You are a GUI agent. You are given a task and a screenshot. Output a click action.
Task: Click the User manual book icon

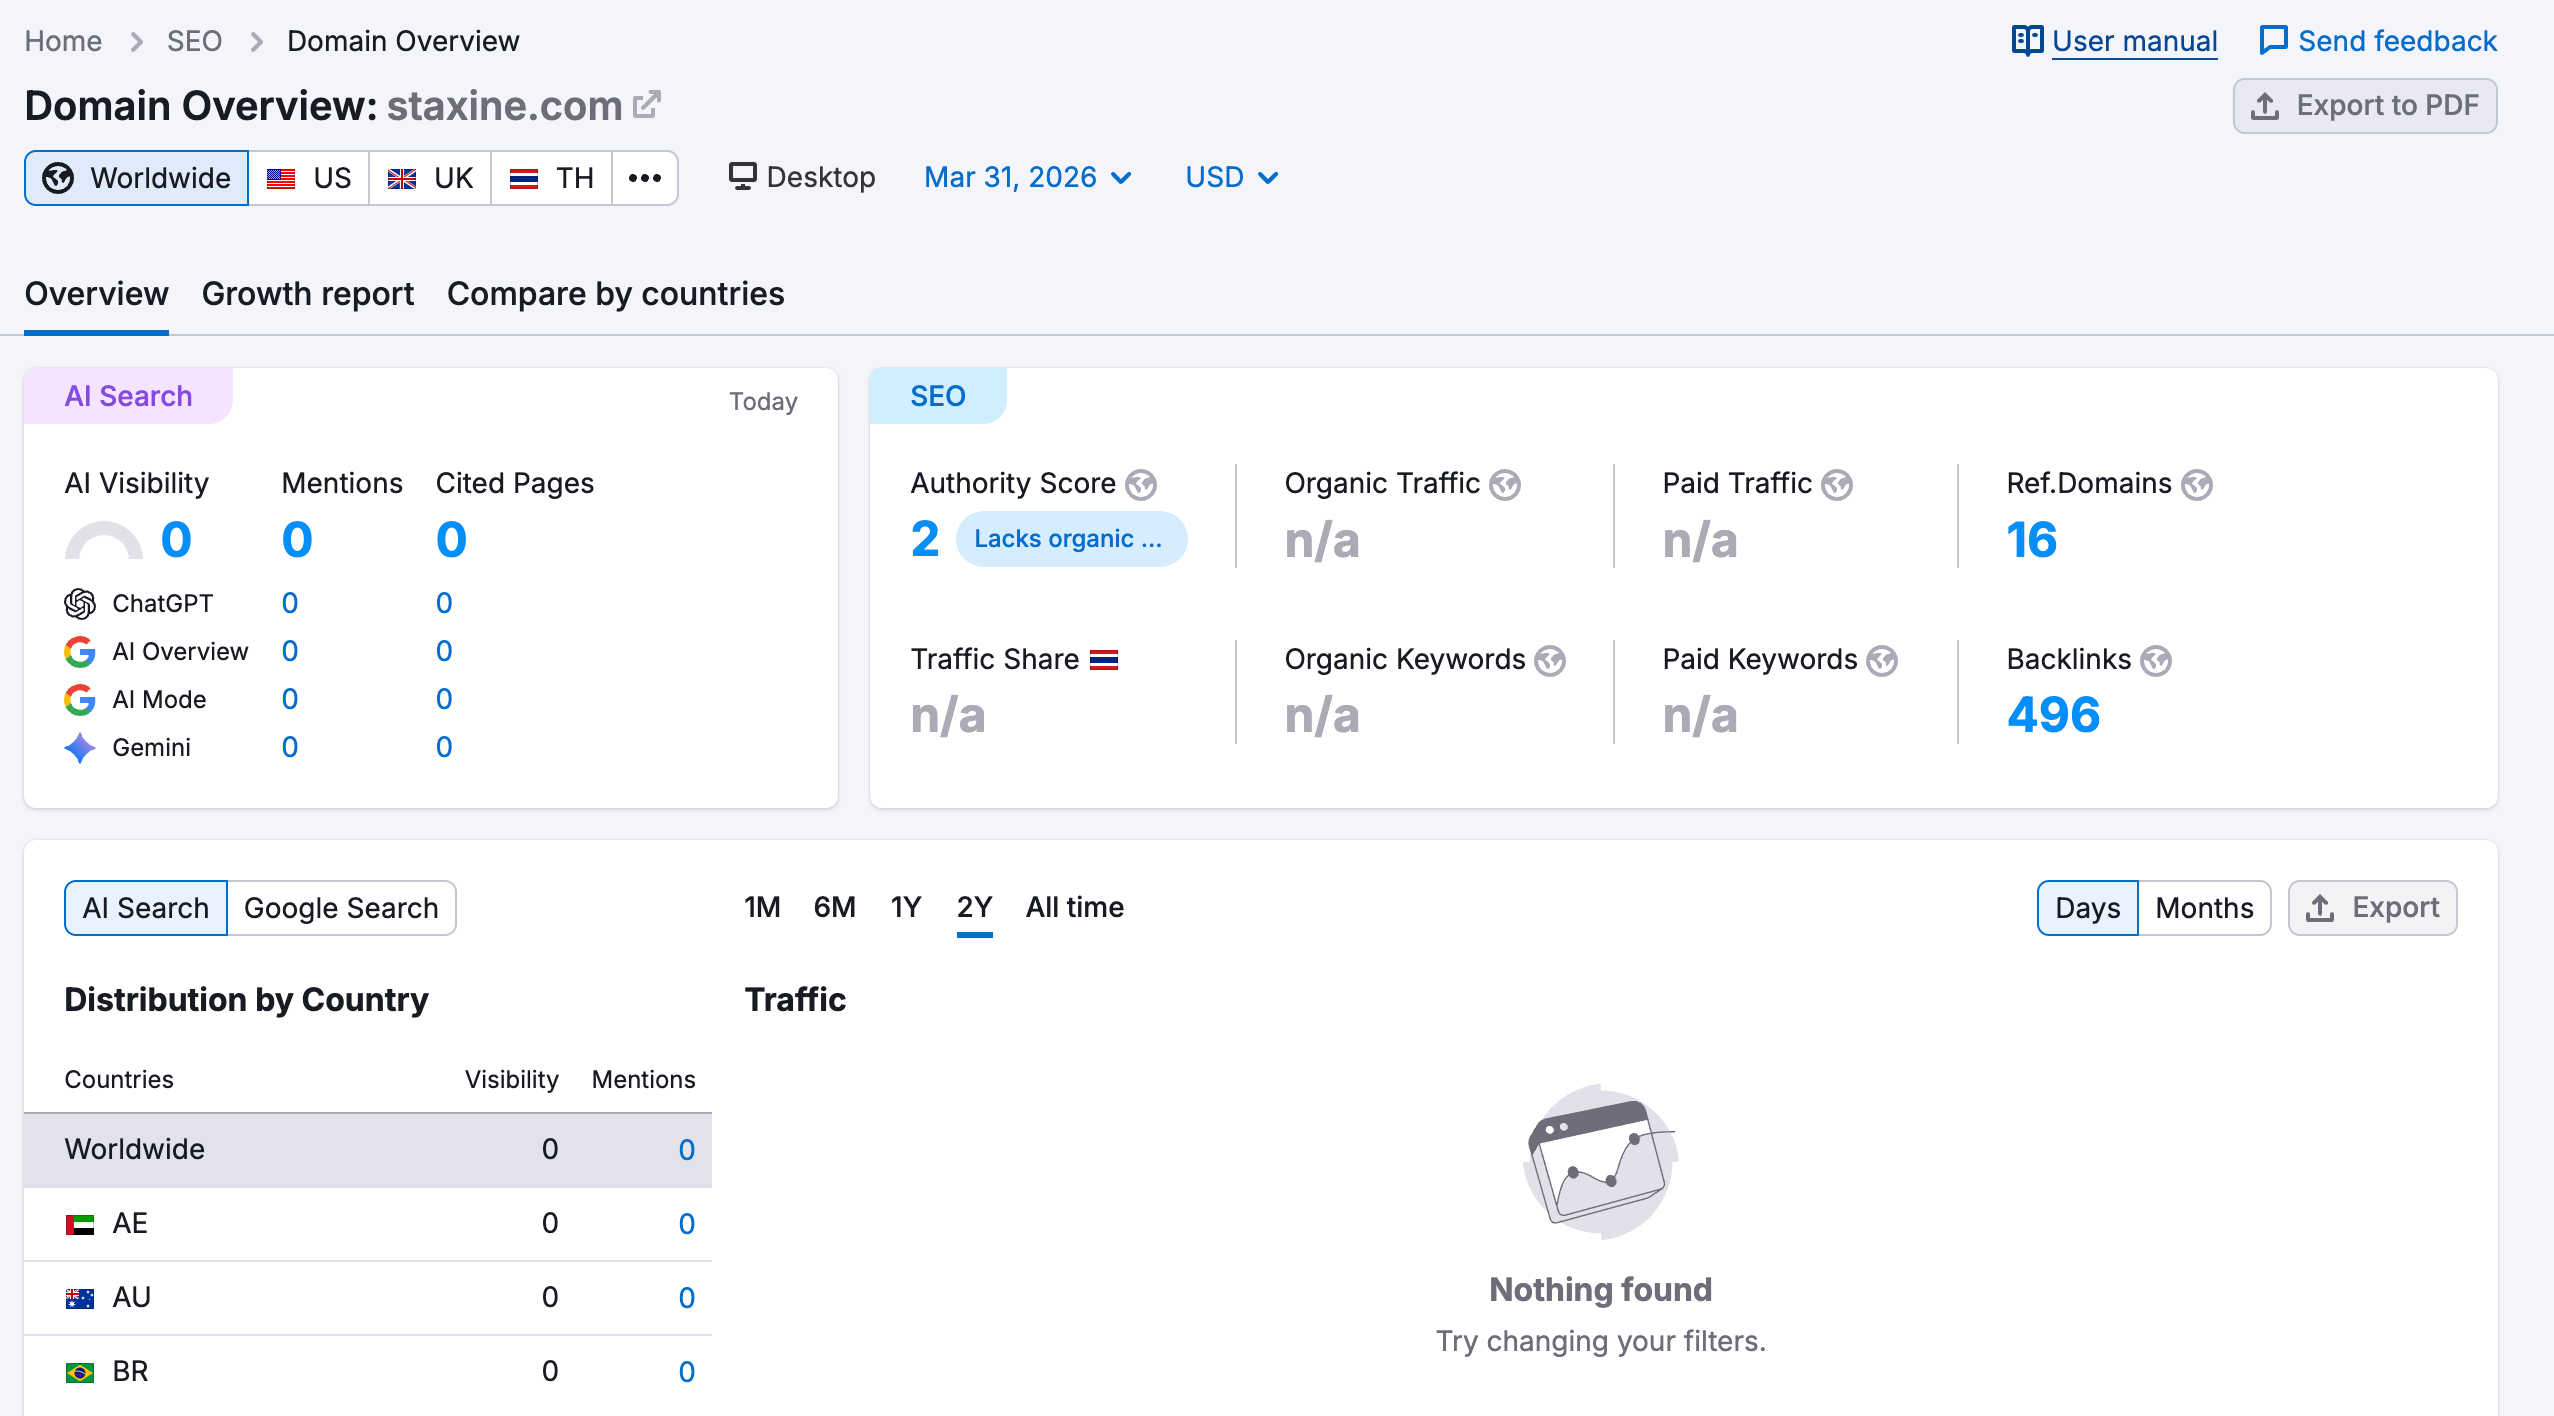point(2027,41)
